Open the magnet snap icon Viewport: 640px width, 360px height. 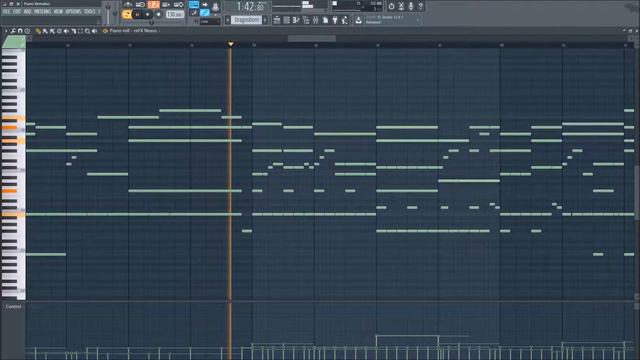pos(20,31)
